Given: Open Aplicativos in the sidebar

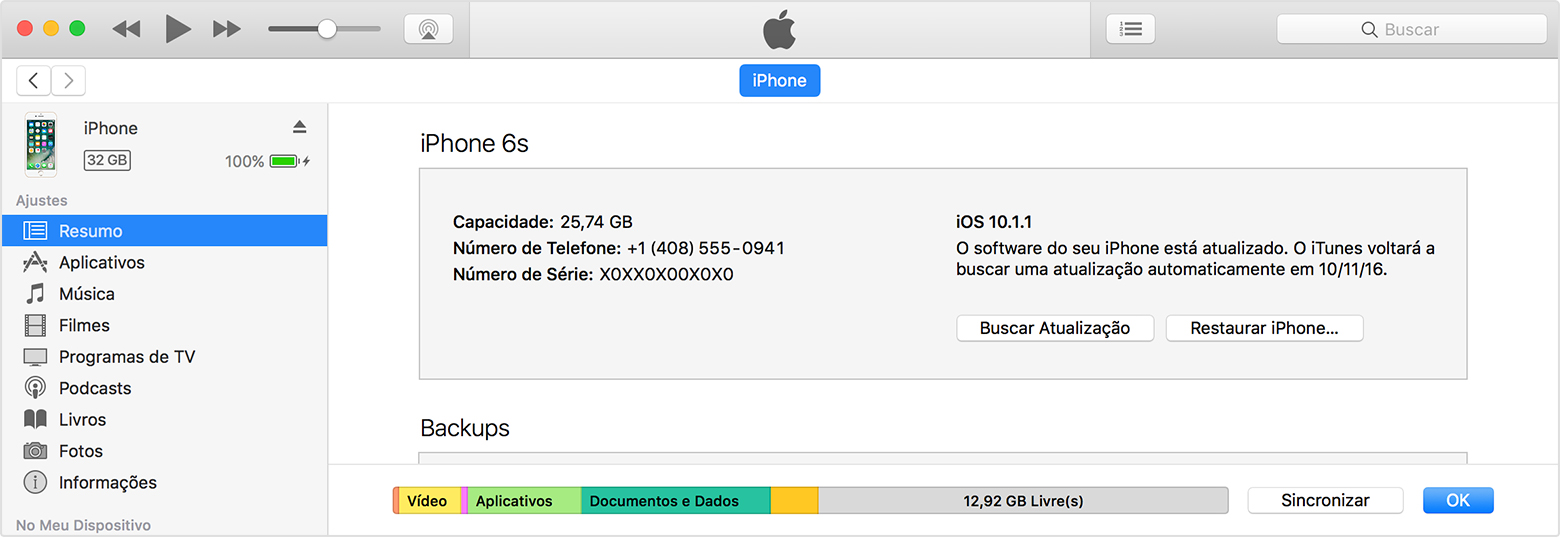Looking at the screenshot, I should (101, 262).
